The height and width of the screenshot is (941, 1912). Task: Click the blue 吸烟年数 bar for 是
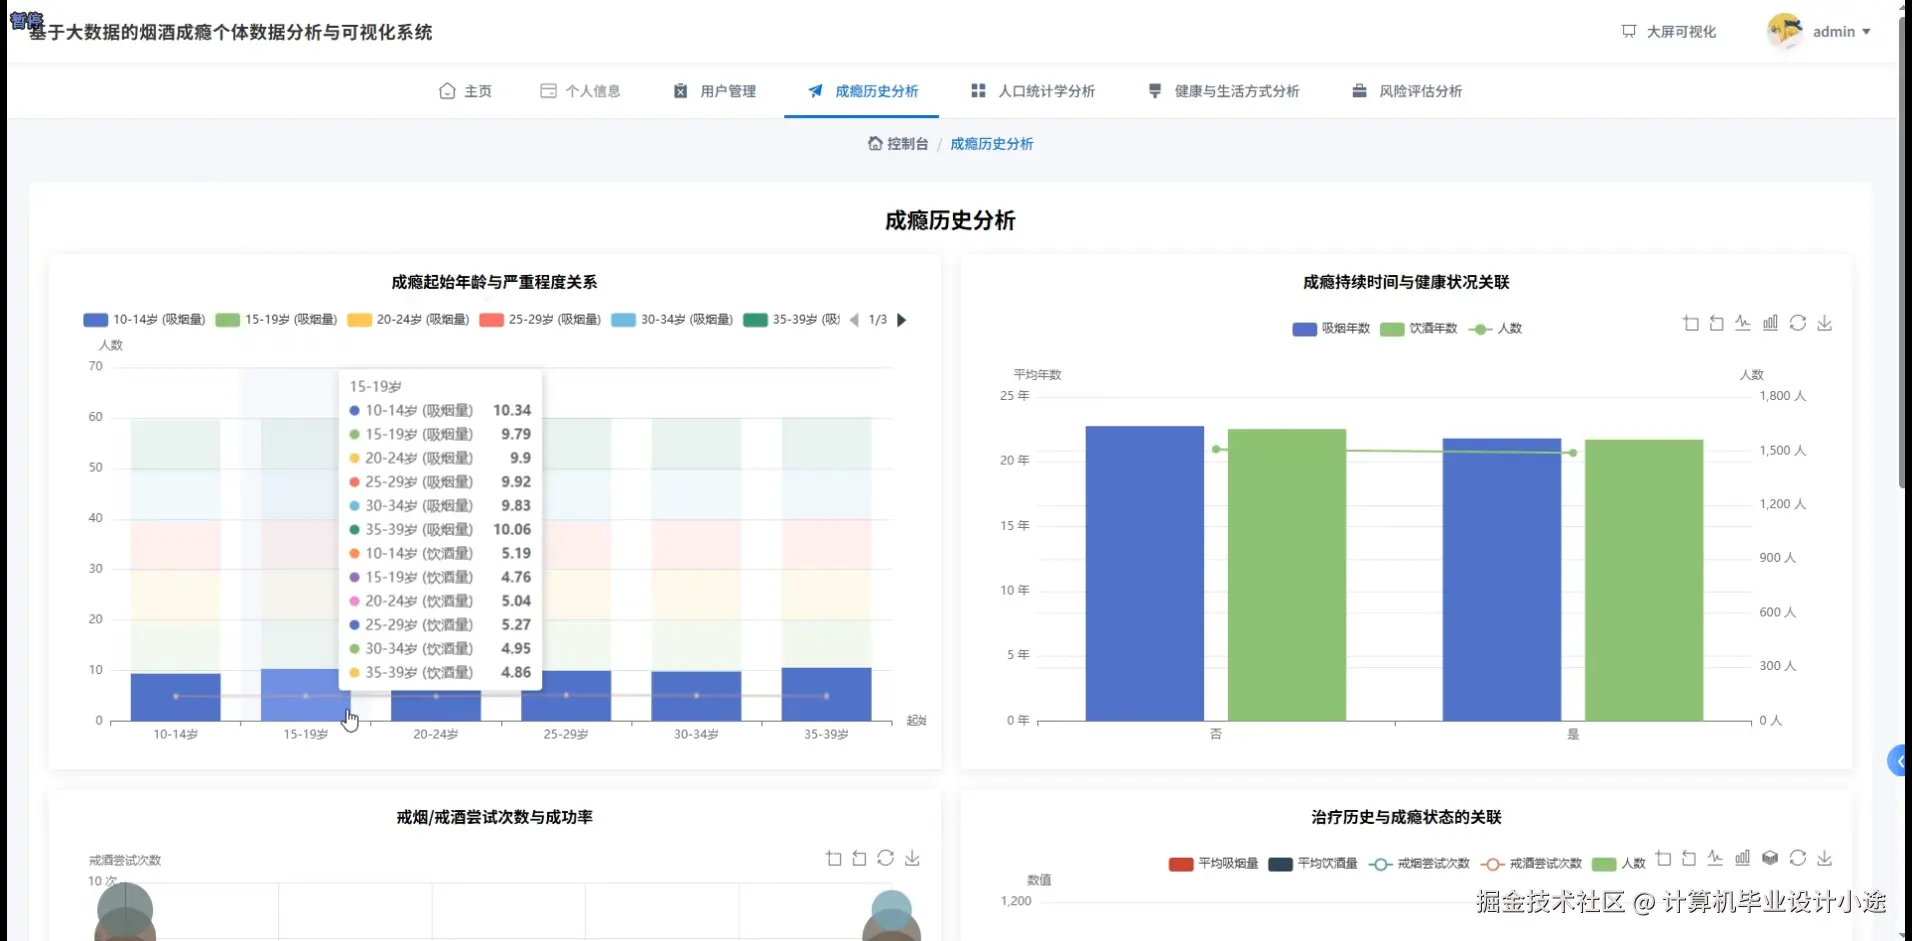1502,580
